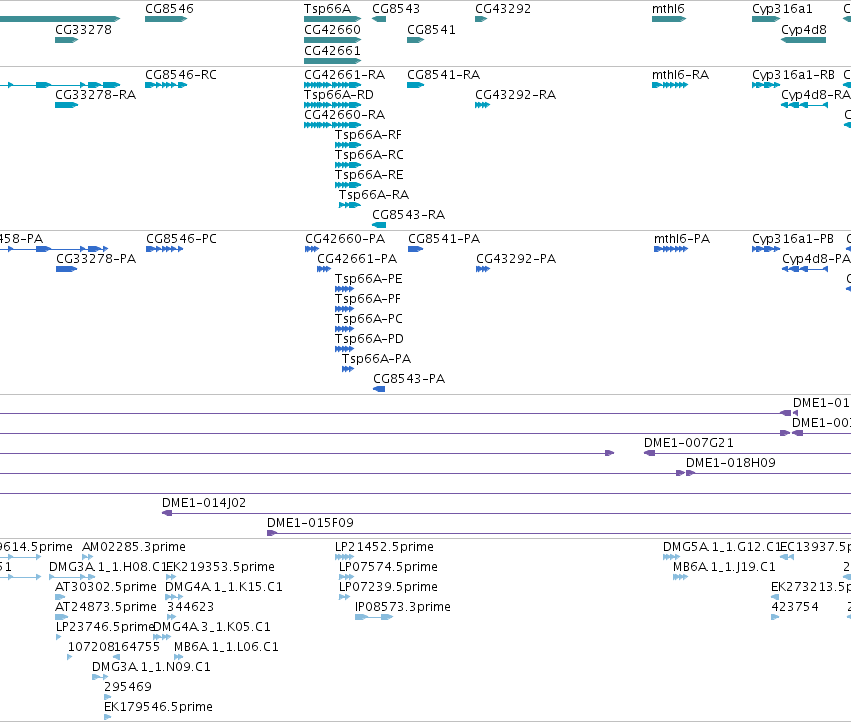This screenshot has height=722, width=851.
Task: Select the CG42661 gene bar
Action: click(332, 61)
